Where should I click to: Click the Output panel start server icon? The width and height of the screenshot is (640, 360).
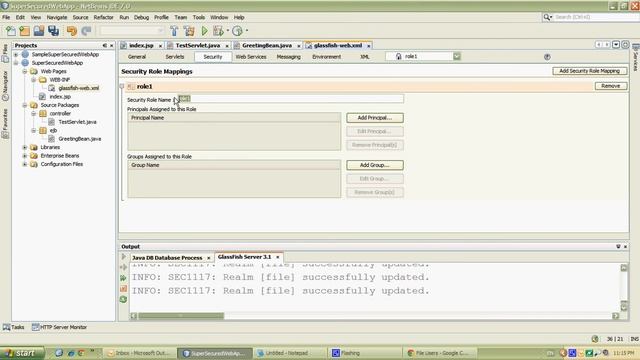(124, 257)
